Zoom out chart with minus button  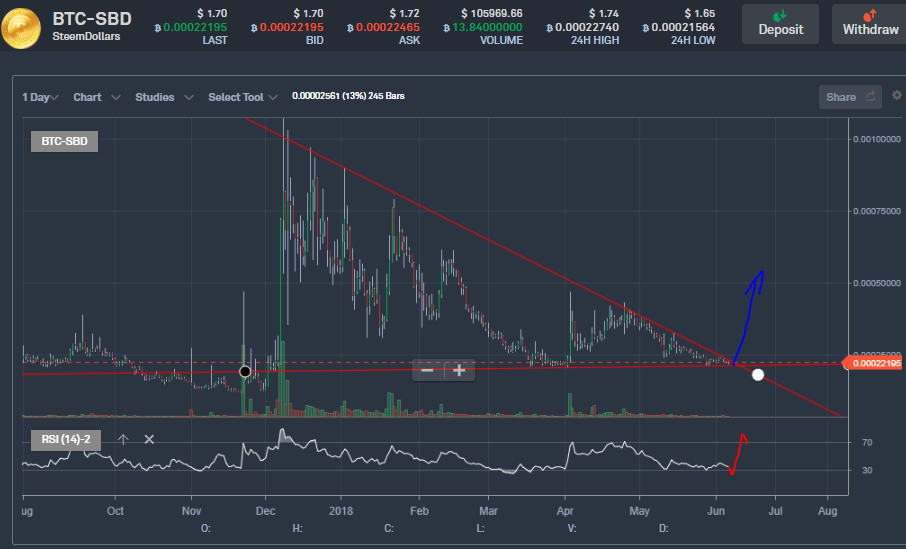(428, 370)
